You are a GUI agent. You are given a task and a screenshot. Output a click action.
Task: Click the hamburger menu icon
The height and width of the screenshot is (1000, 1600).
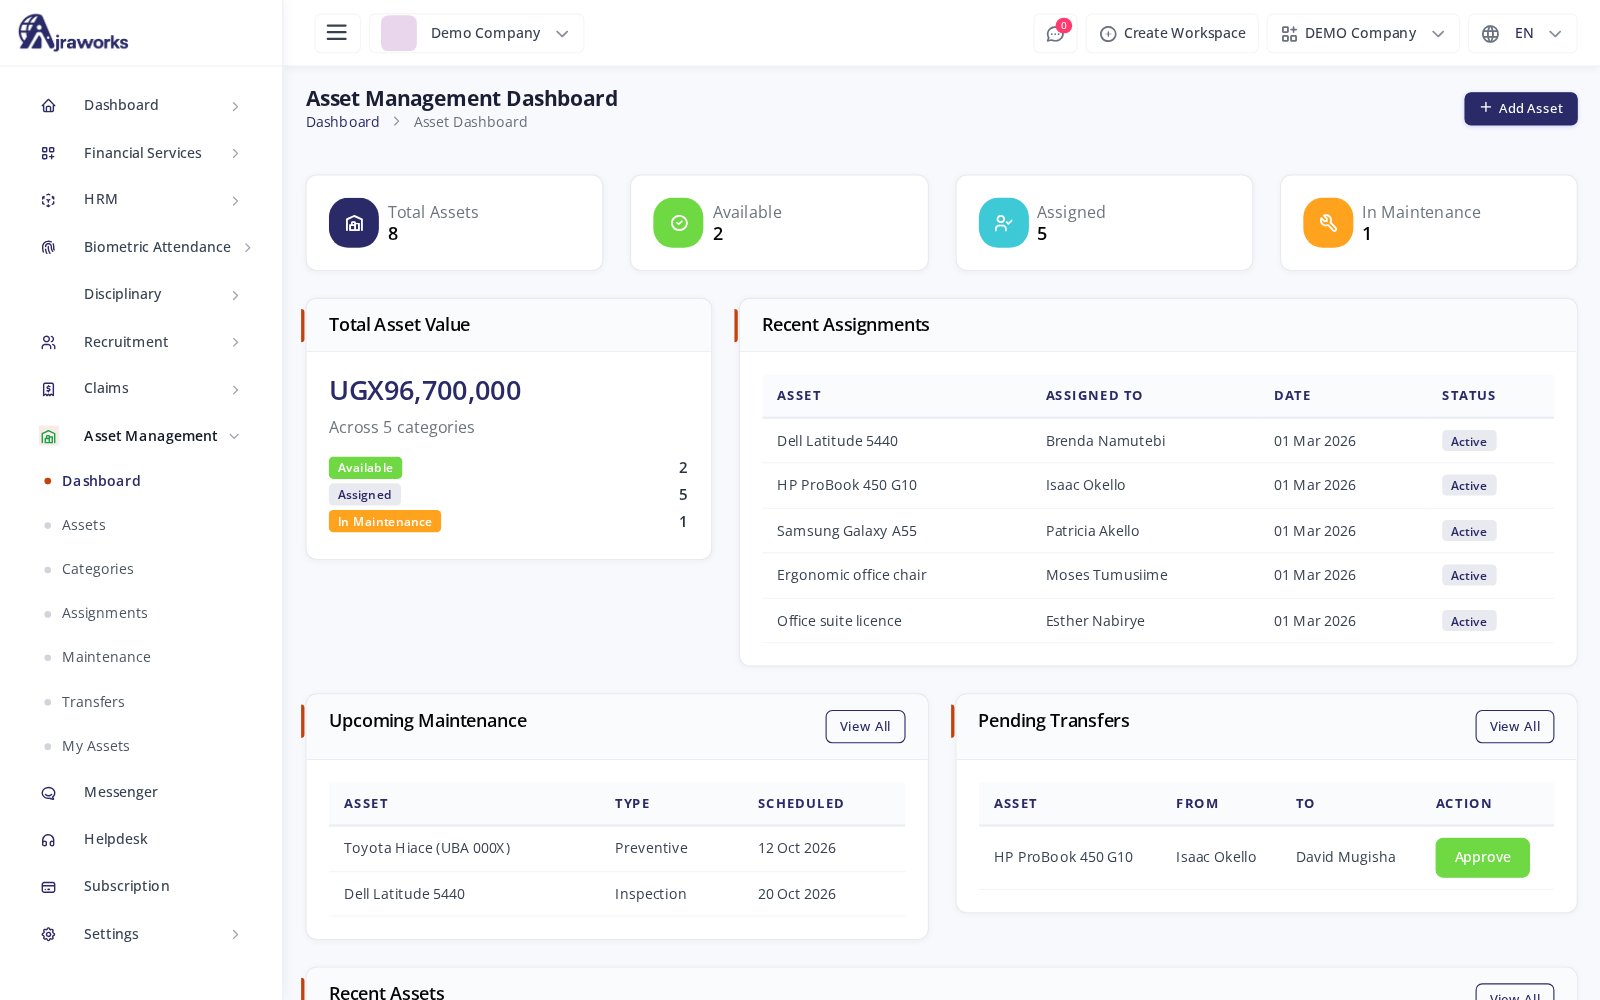coord(337,33)
